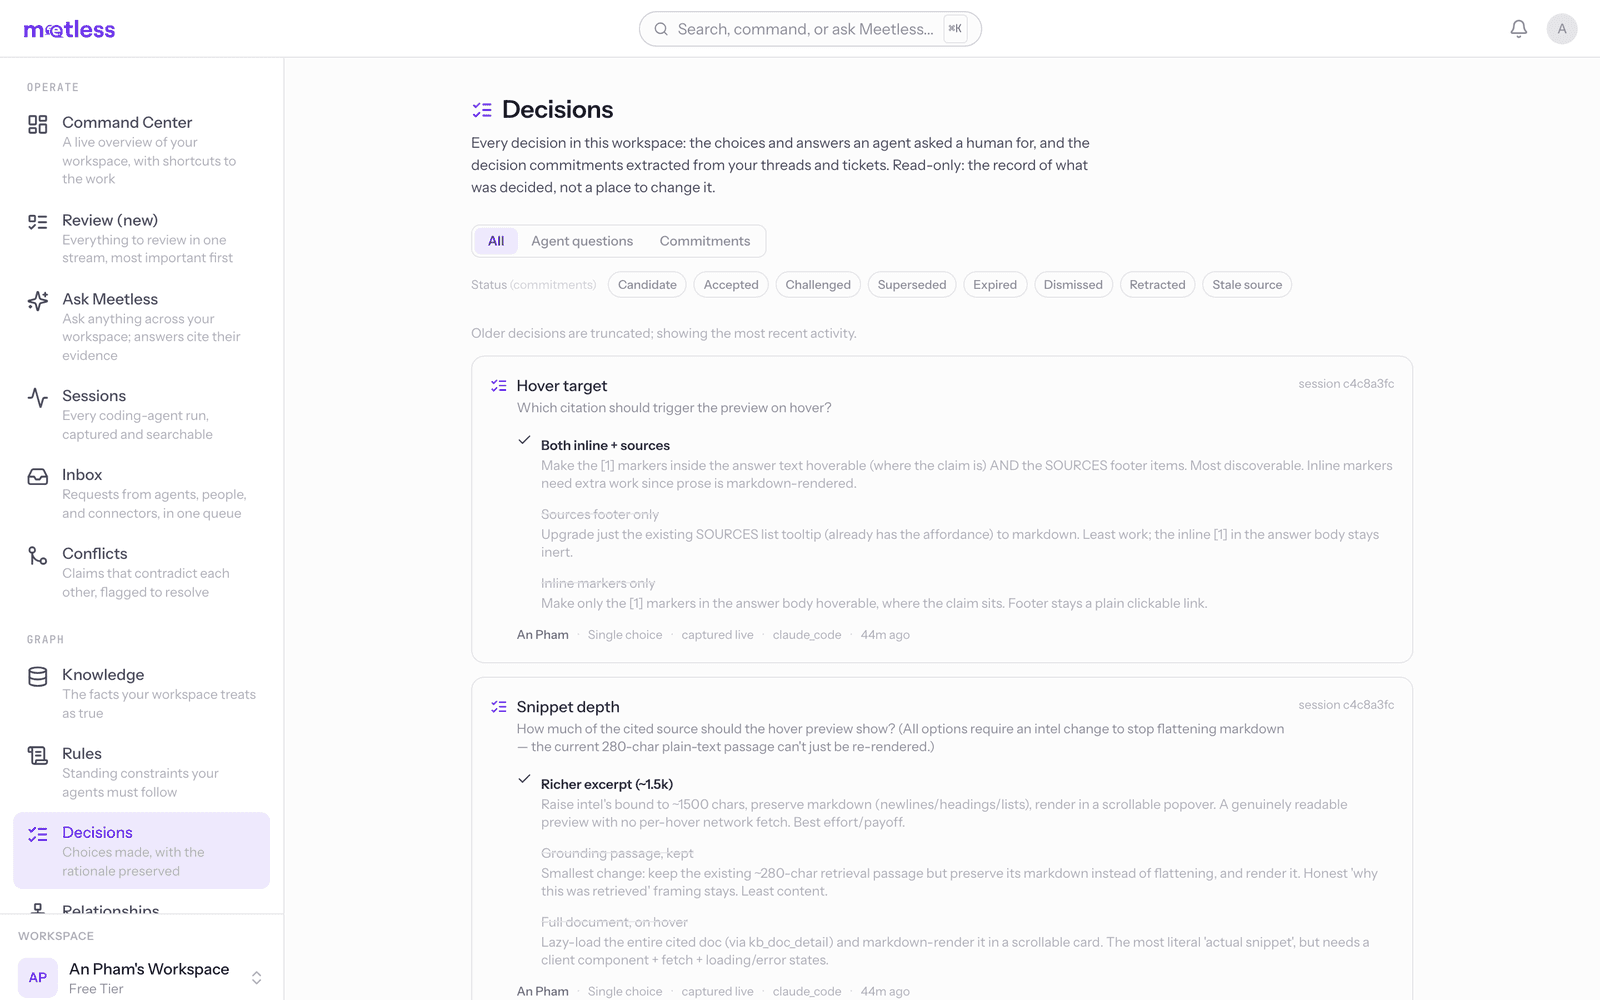Click the Full document, on hover option
The image size is (1600, 1000).
point(614,922)
